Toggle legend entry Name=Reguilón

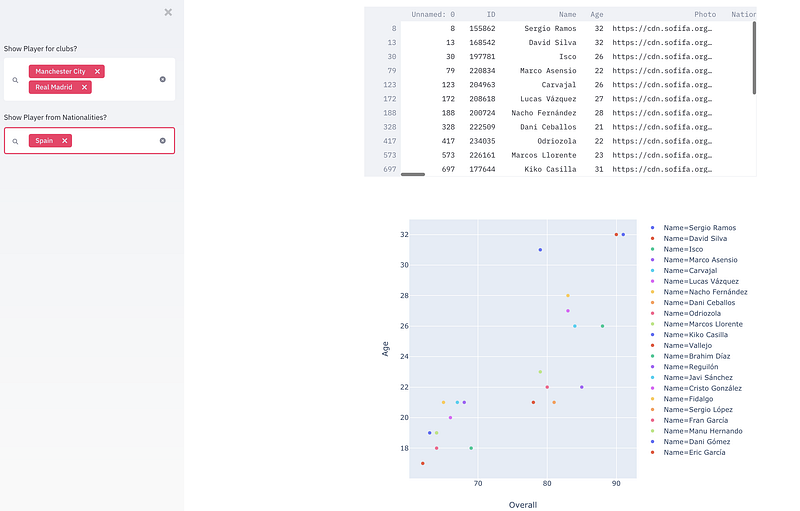tap(690, 367)
